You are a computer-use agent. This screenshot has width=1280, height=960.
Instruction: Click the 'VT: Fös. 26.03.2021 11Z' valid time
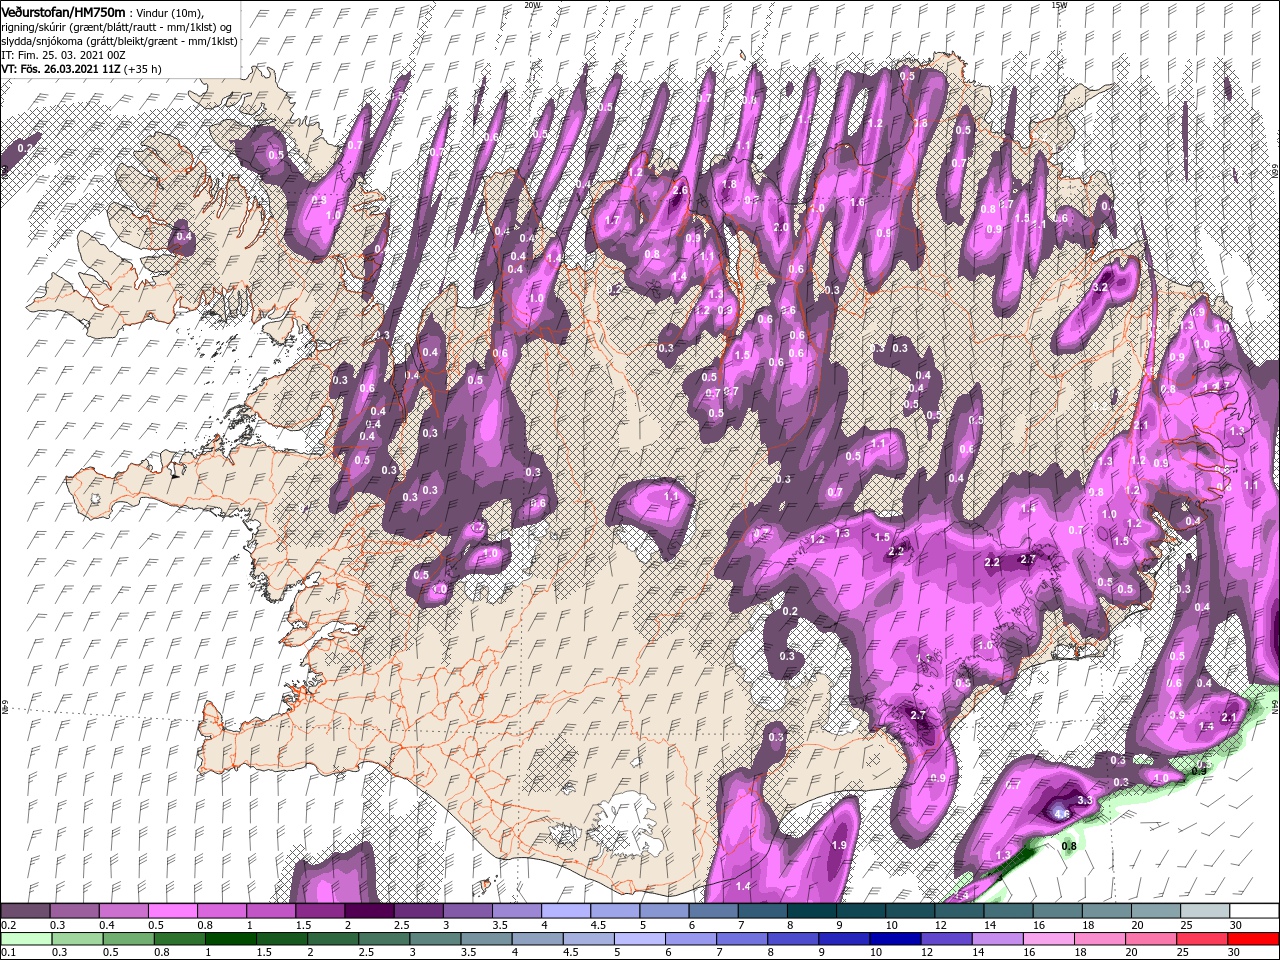pyautogui.click(x=61, y=69)
